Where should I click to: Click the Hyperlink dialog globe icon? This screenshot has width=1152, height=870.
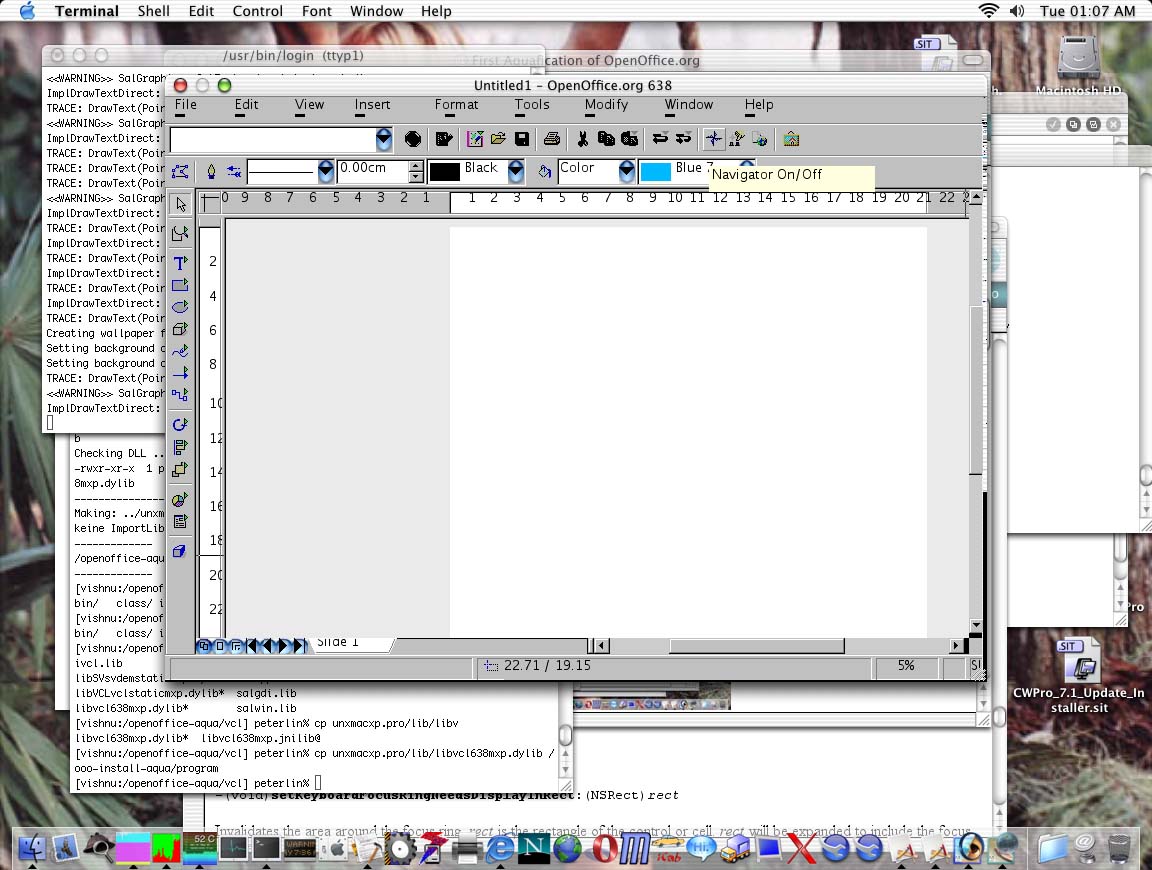pyautogui.click(x=760, y=139)
